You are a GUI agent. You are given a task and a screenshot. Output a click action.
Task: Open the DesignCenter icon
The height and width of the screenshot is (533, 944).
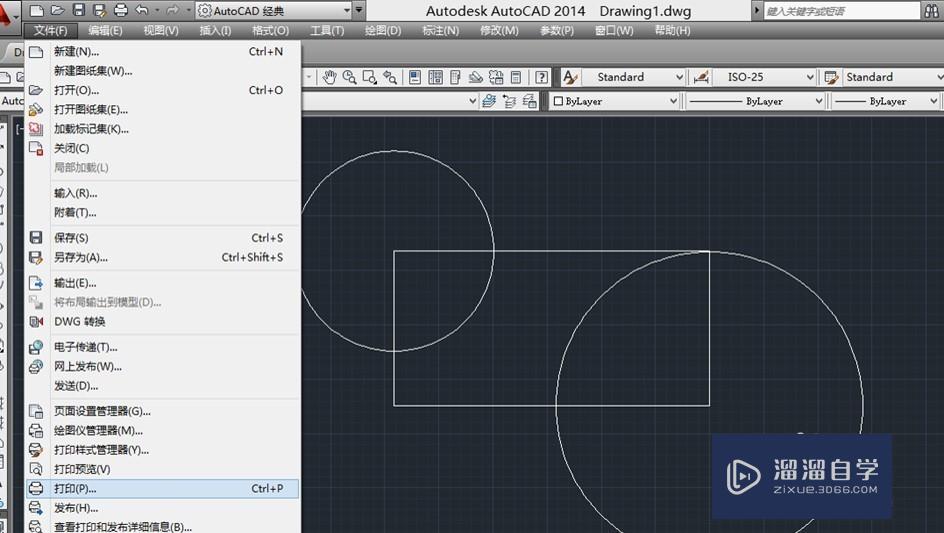[x=435, y=77]
